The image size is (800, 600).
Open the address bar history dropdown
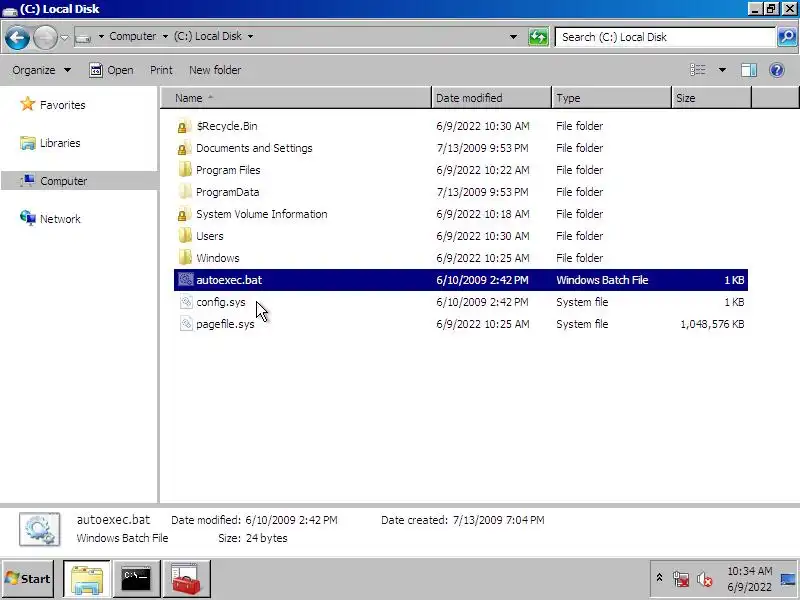[513, 37]
